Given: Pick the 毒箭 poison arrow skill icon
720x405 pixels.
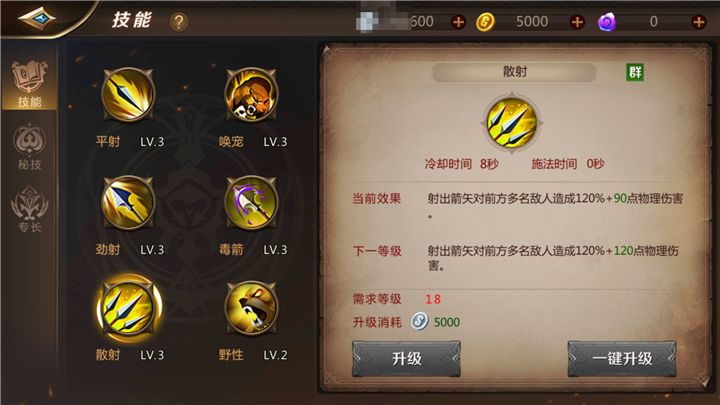Looking at the screenshot, I should pos(251,202).
